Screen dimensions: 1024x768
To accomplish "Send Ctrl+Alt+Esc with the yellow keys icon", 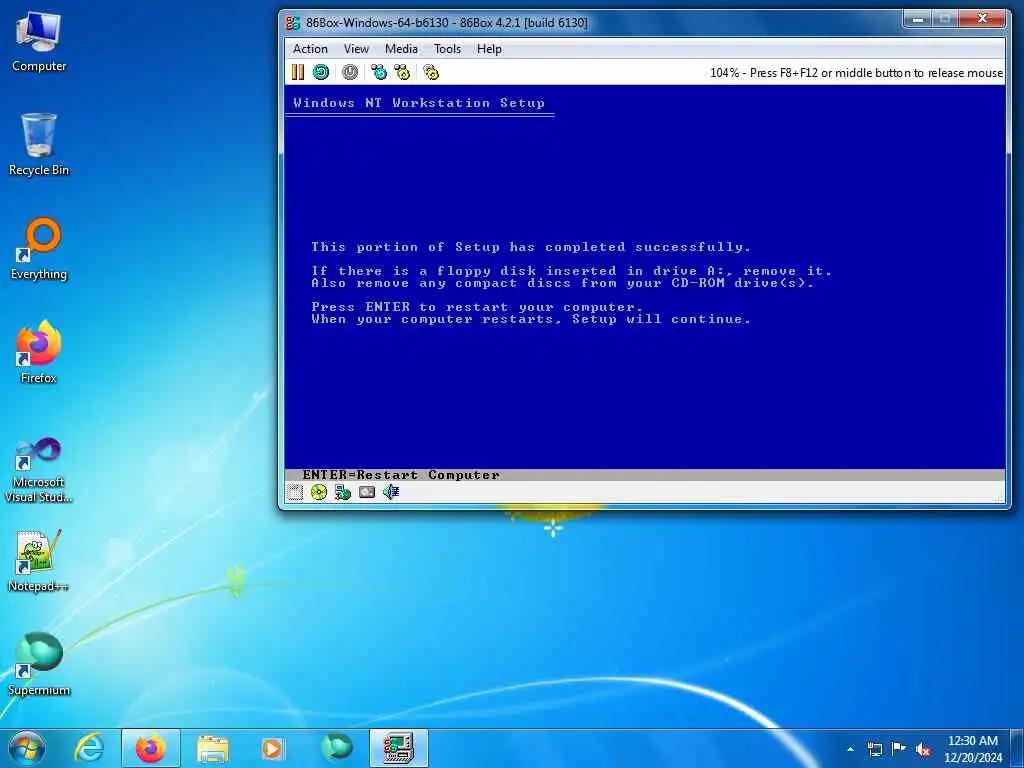I will point(402,72).
